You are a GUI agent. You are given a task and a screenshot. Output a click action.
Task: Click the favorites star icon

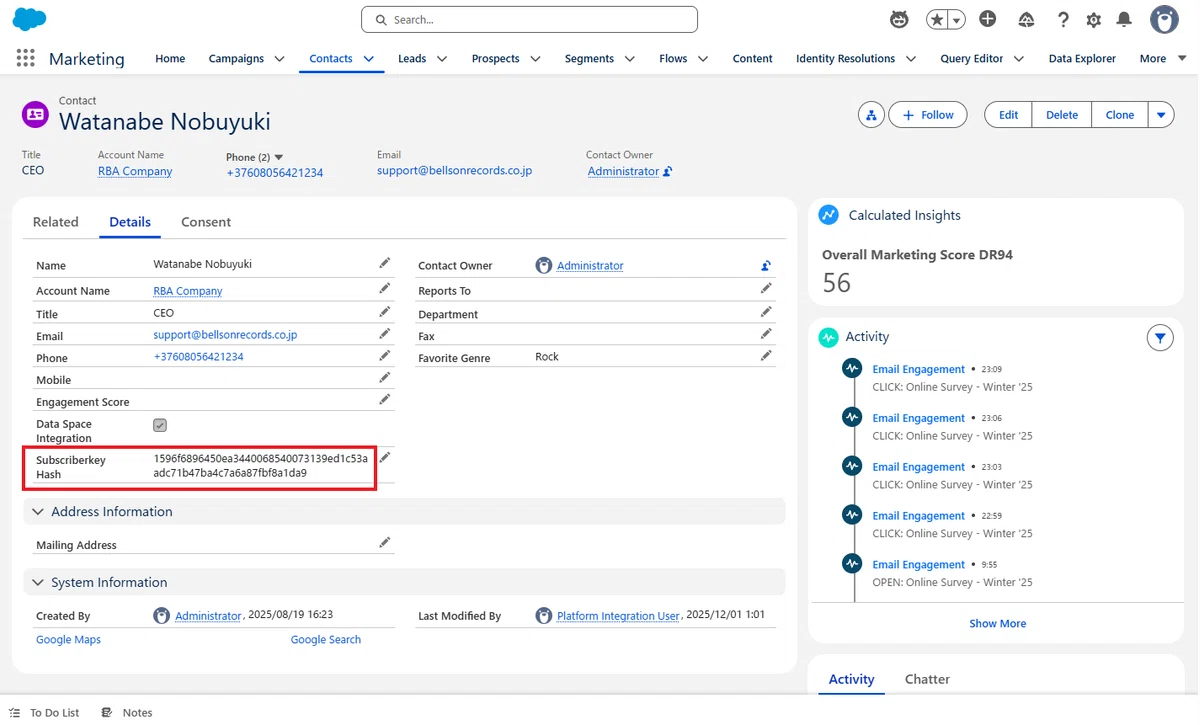[x=937, y=19]
